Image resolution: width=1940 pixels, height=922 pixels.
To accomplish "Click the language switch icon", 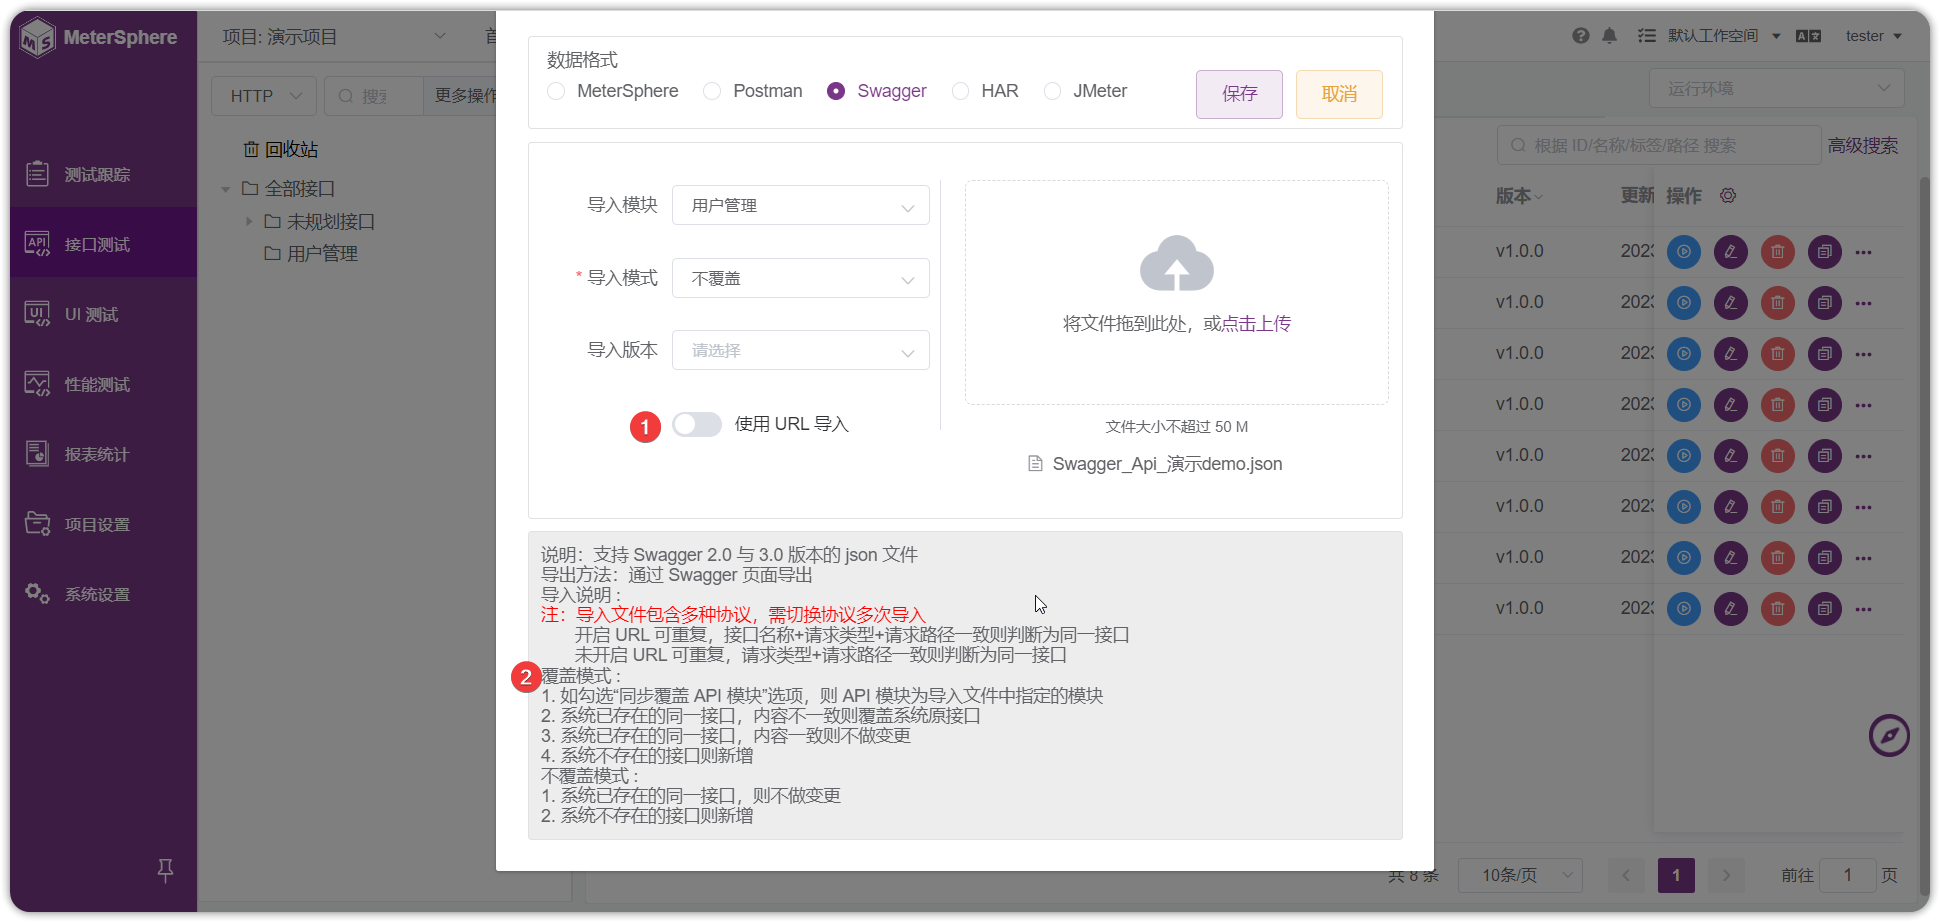I will click(1808, 36).
